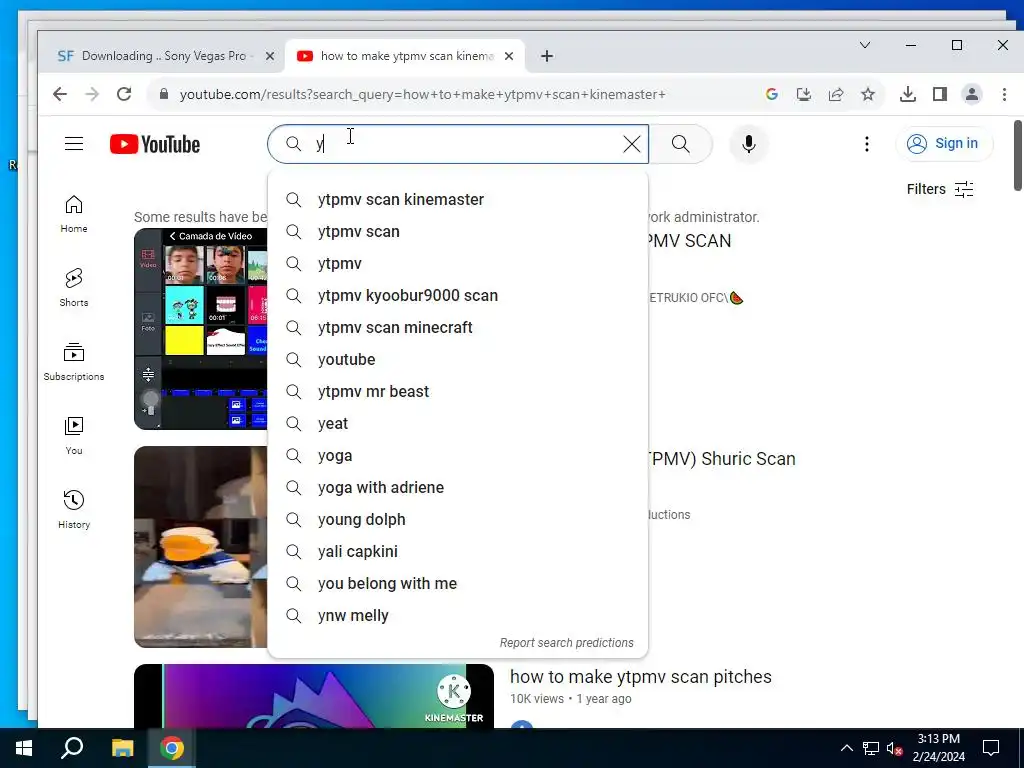Screen dimensions: 1024x768
Task: Open Windows Start menu
Action: point(24,748)
